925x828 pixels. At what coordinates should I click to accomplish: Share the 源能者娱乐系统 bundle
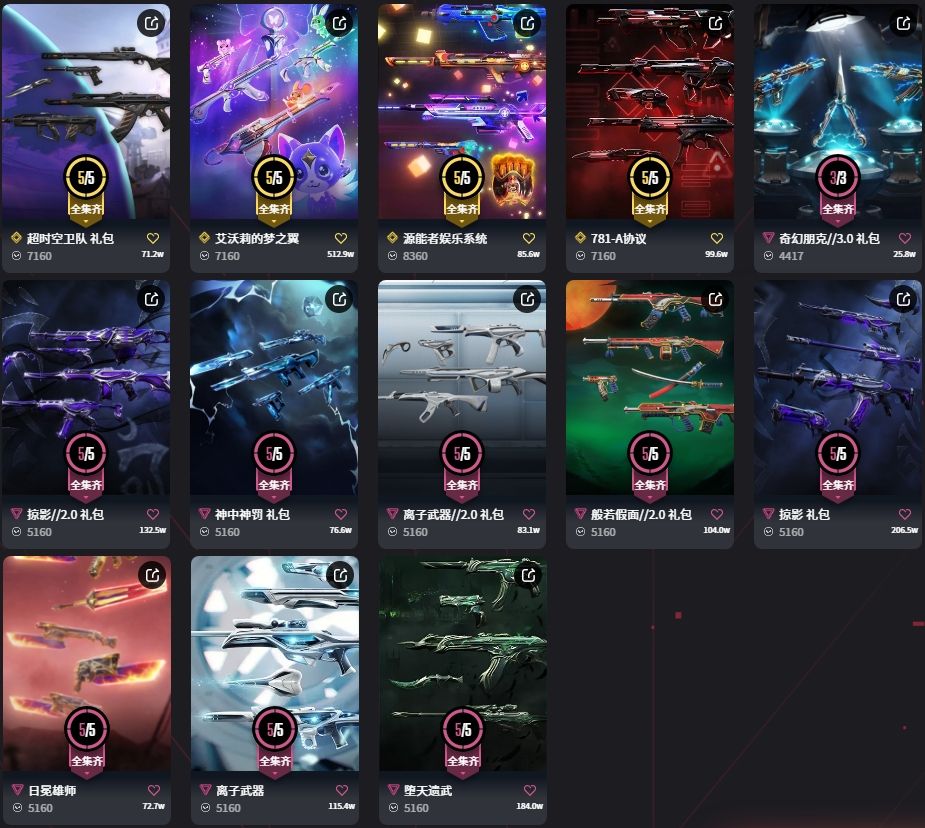[527, 24]
